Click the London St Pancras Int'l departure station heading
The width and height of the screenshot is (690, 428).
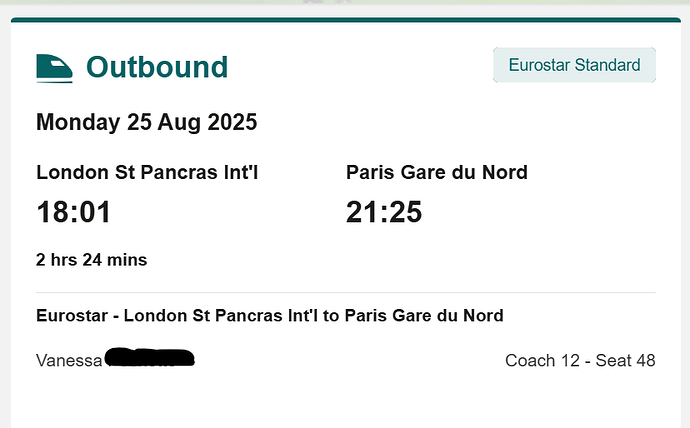[154, 172]
